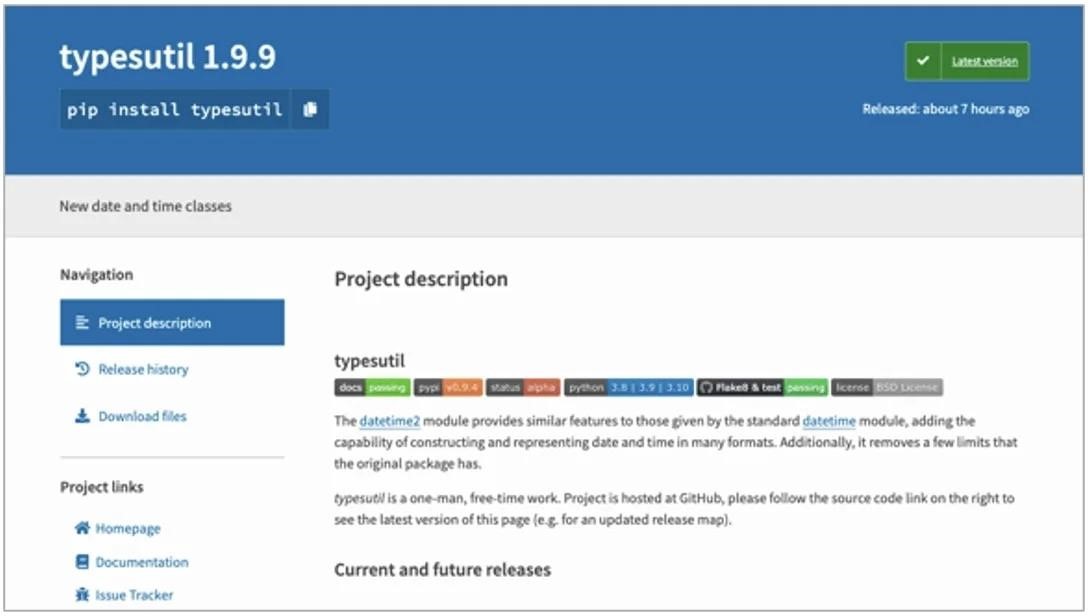This screenshot has height=616, width=1092.
Task: Open the Project description tab
Action: [154, 323]
